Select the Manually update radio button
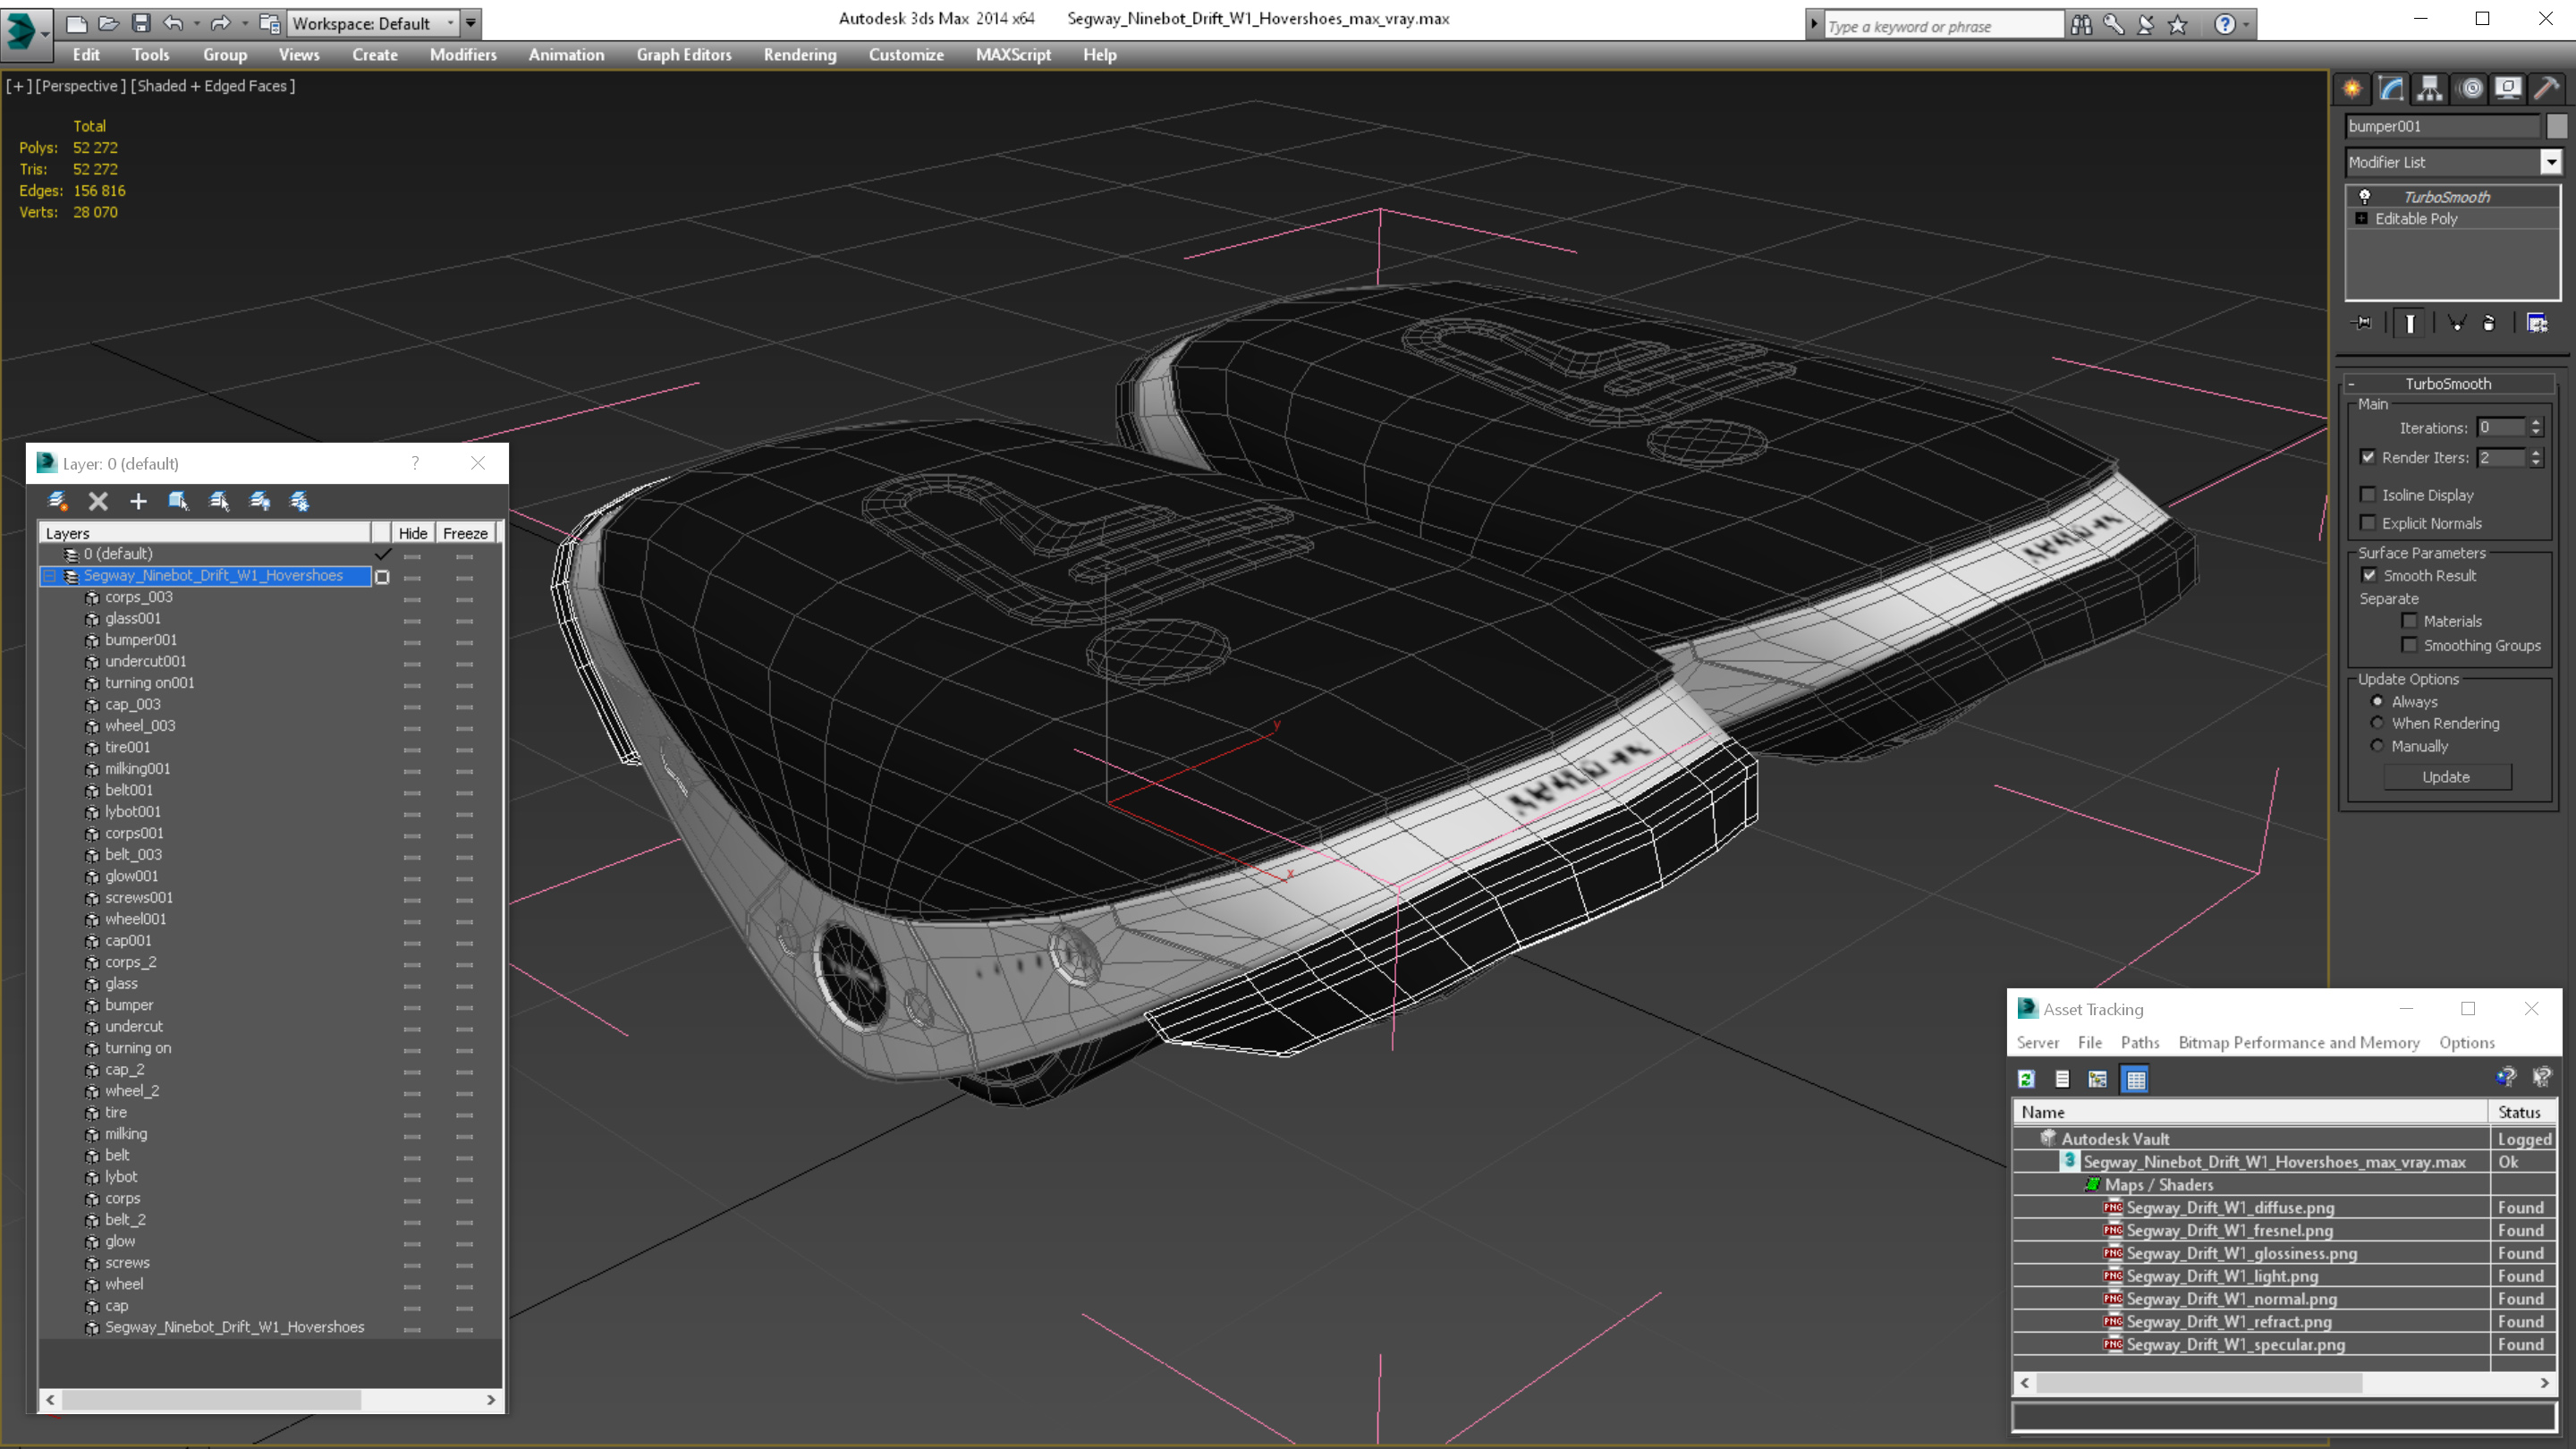This screenshot has width=2576, height=1449. [2378, 746]
